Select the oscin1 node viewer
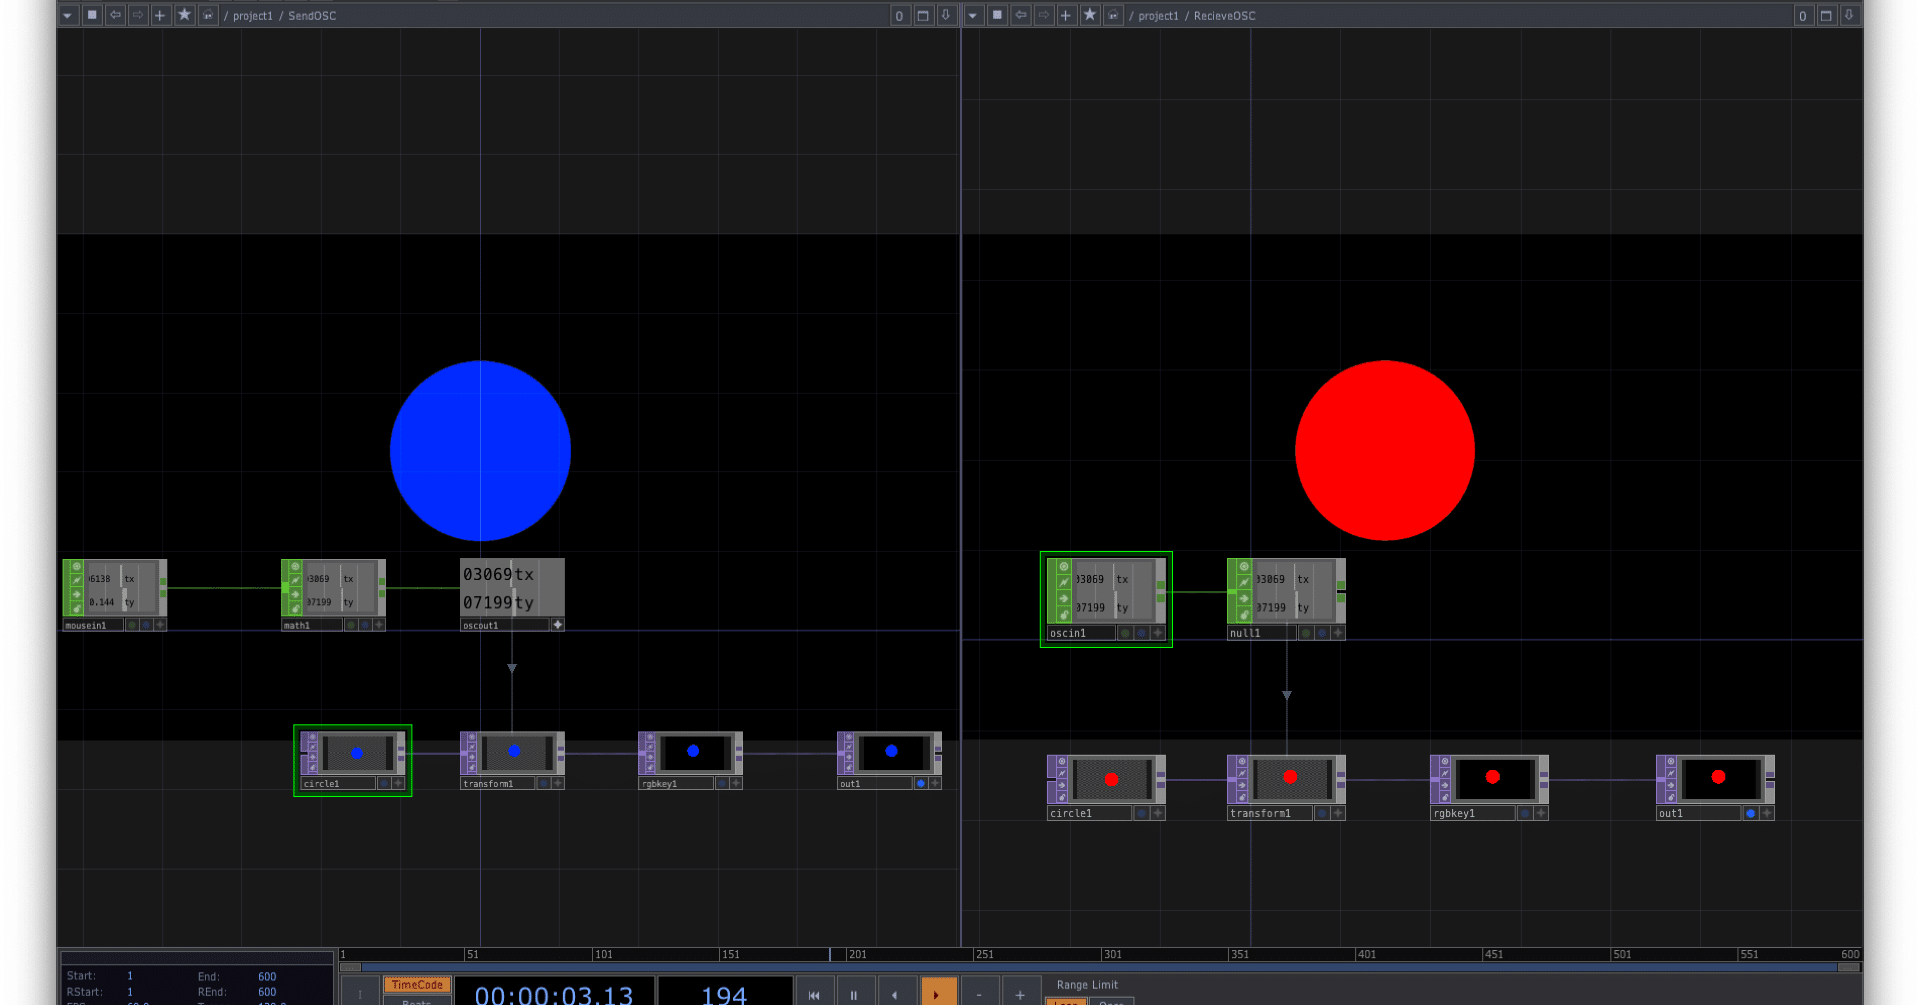 click(1114, 592)
